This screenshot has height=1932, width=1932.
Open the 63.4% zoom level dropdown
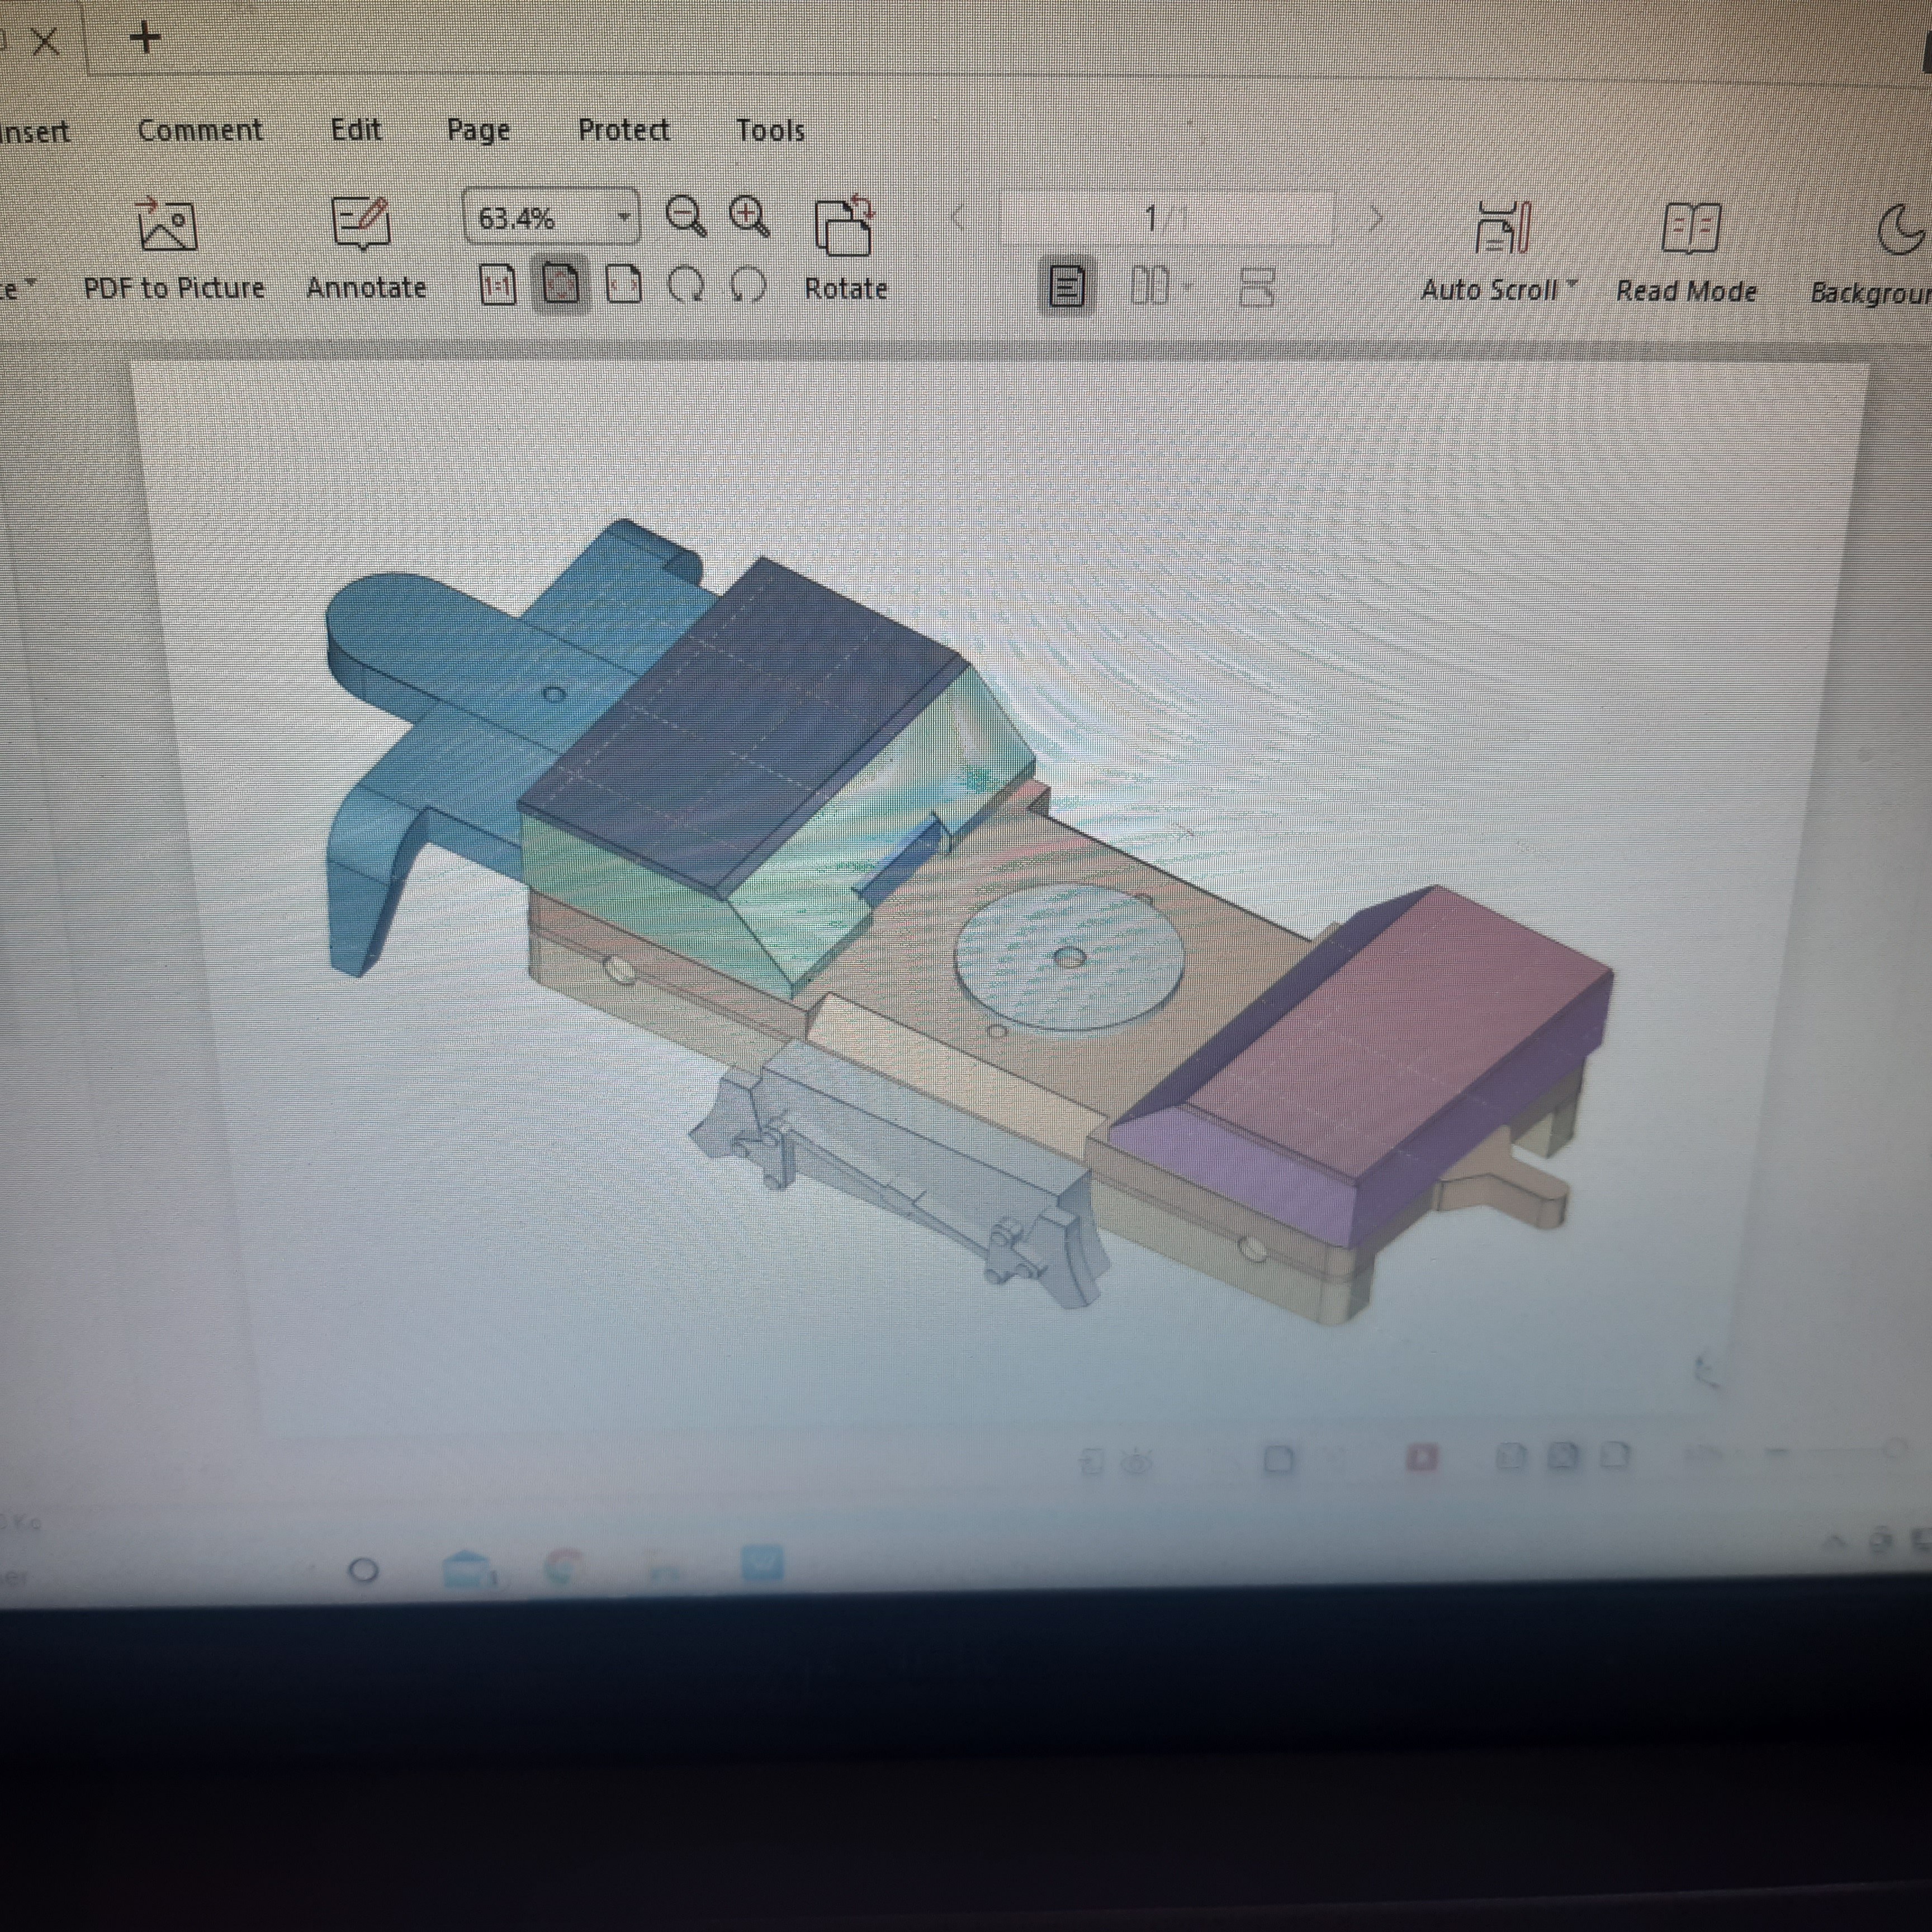pos(623,217)
